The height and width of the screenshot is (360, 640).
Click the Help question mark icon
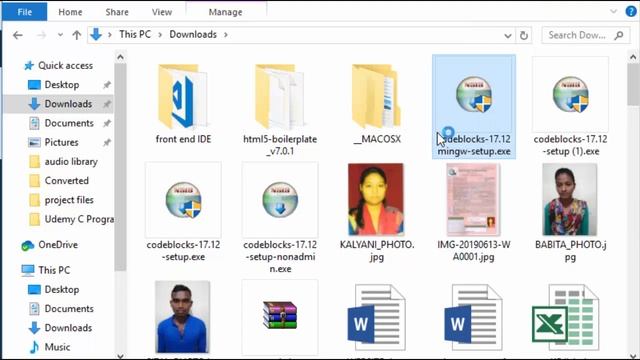pyautogui.click(x=631, y=11)
